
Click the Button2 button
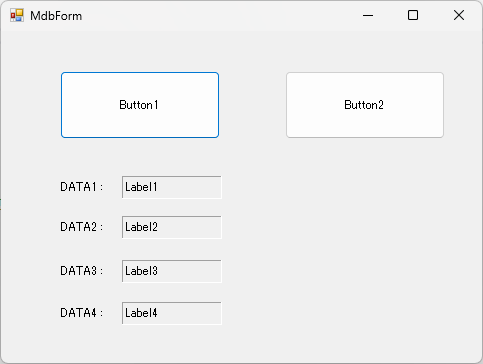[365, 105]
